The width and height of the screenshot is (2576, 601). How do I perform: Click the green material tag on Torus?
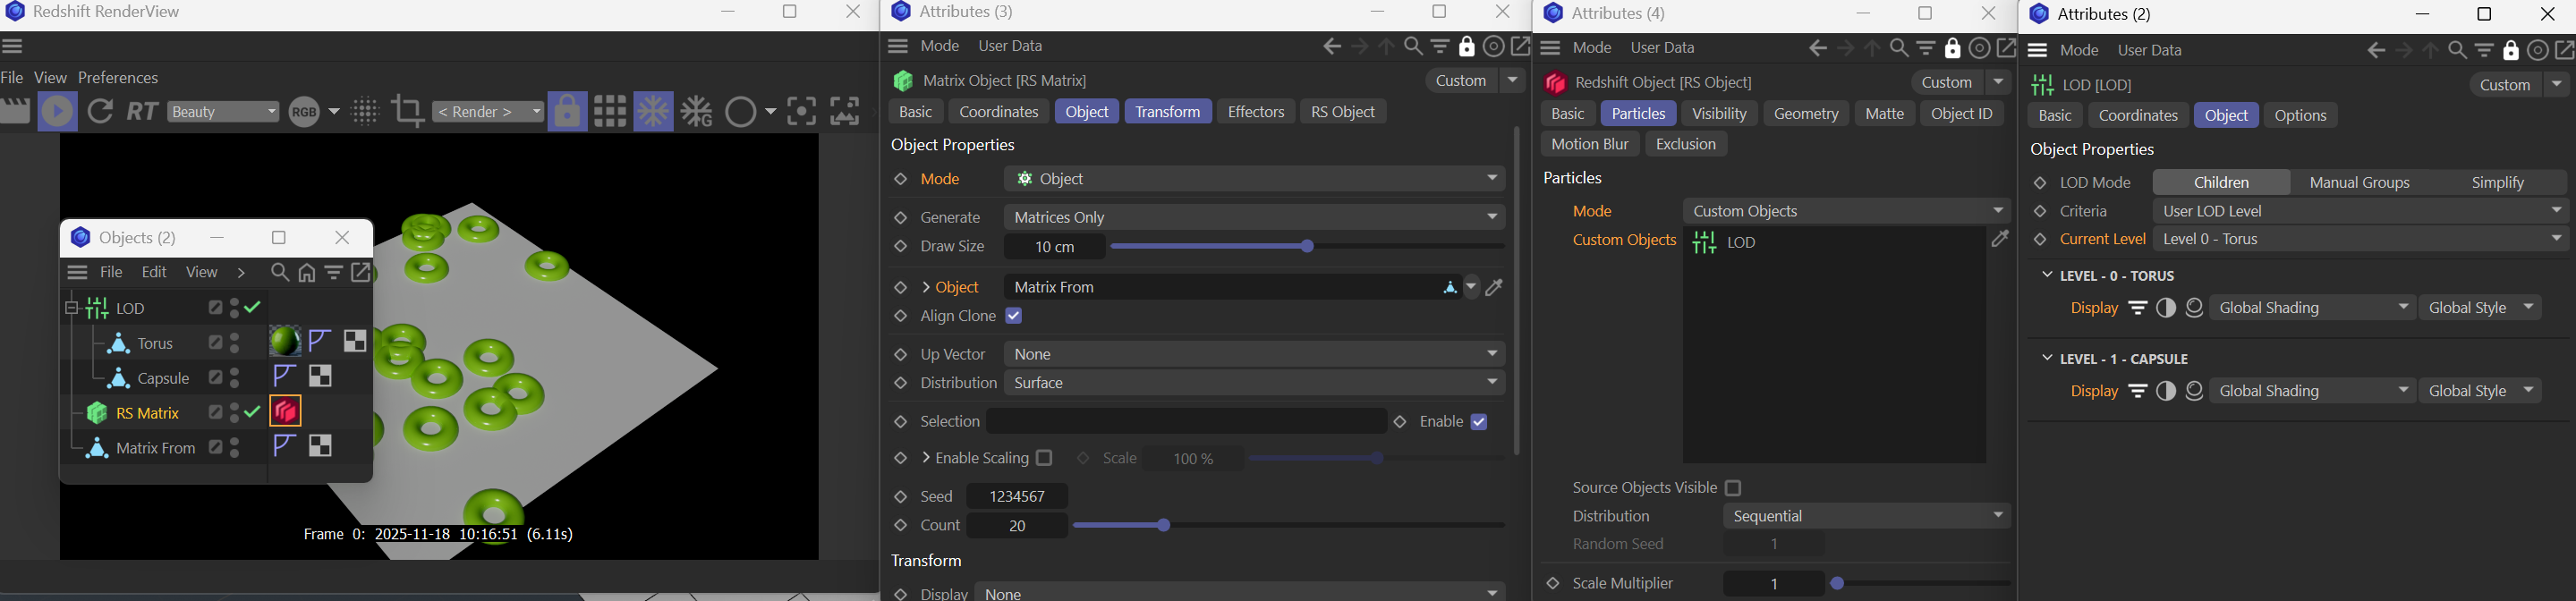click(285, 342)
